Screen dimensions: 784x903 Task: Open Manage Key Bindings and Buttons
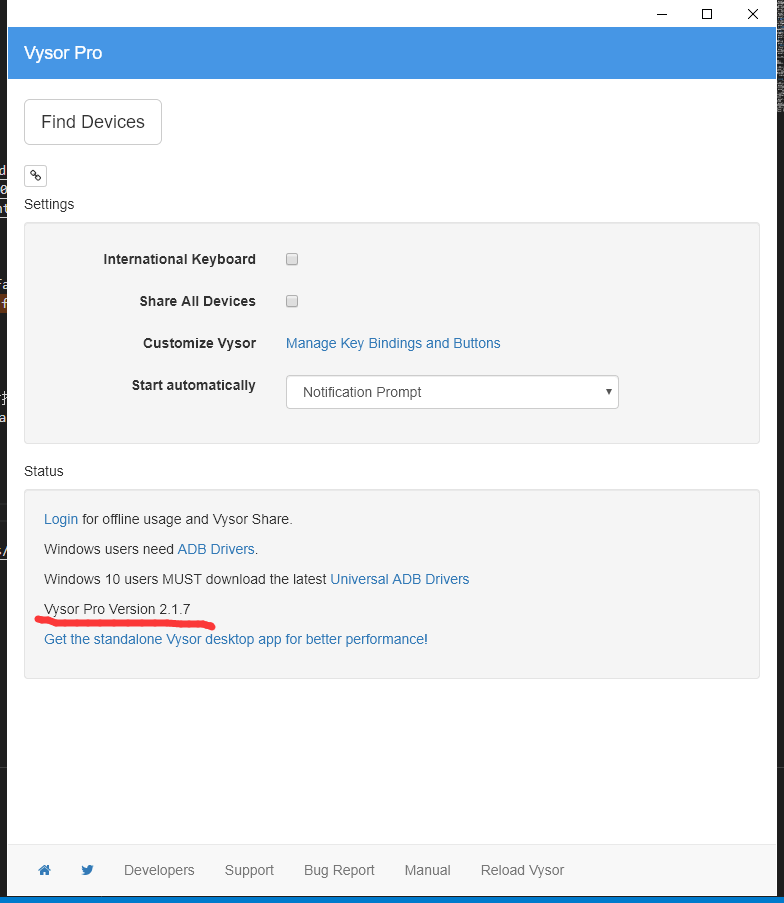pyautogui.click(x=393, y=343)
